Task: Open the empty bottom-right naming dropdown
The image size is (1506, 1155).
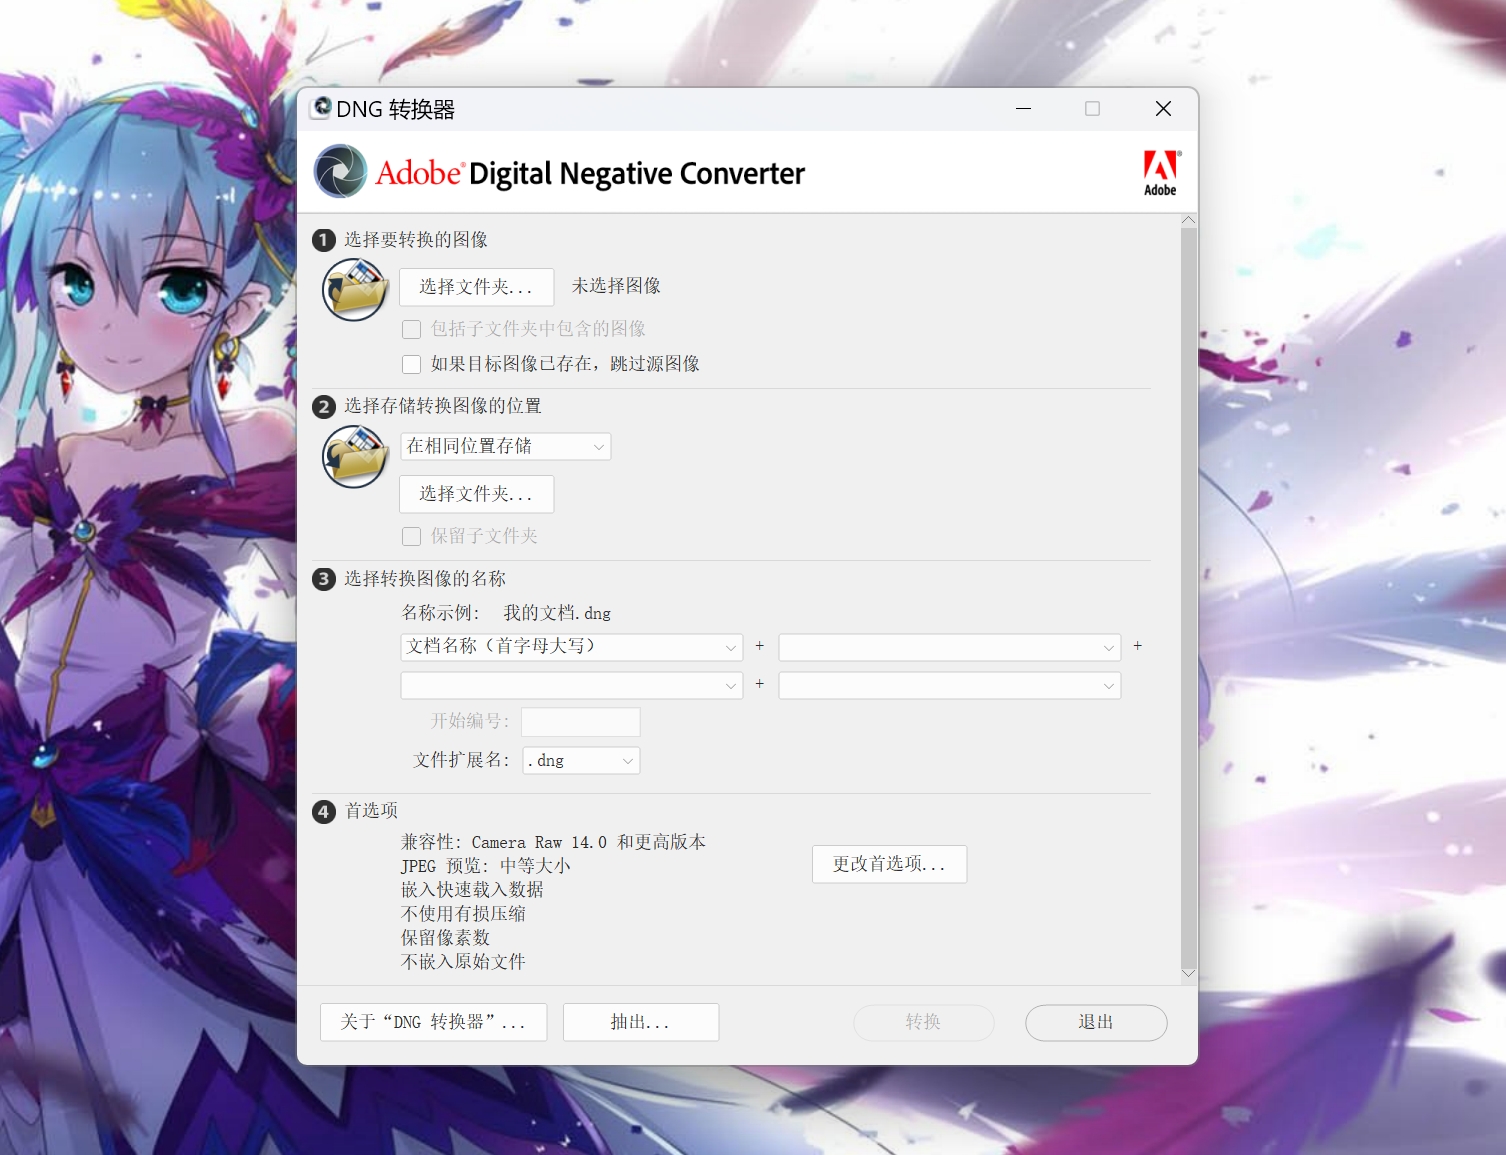Action: coord(950,685)
